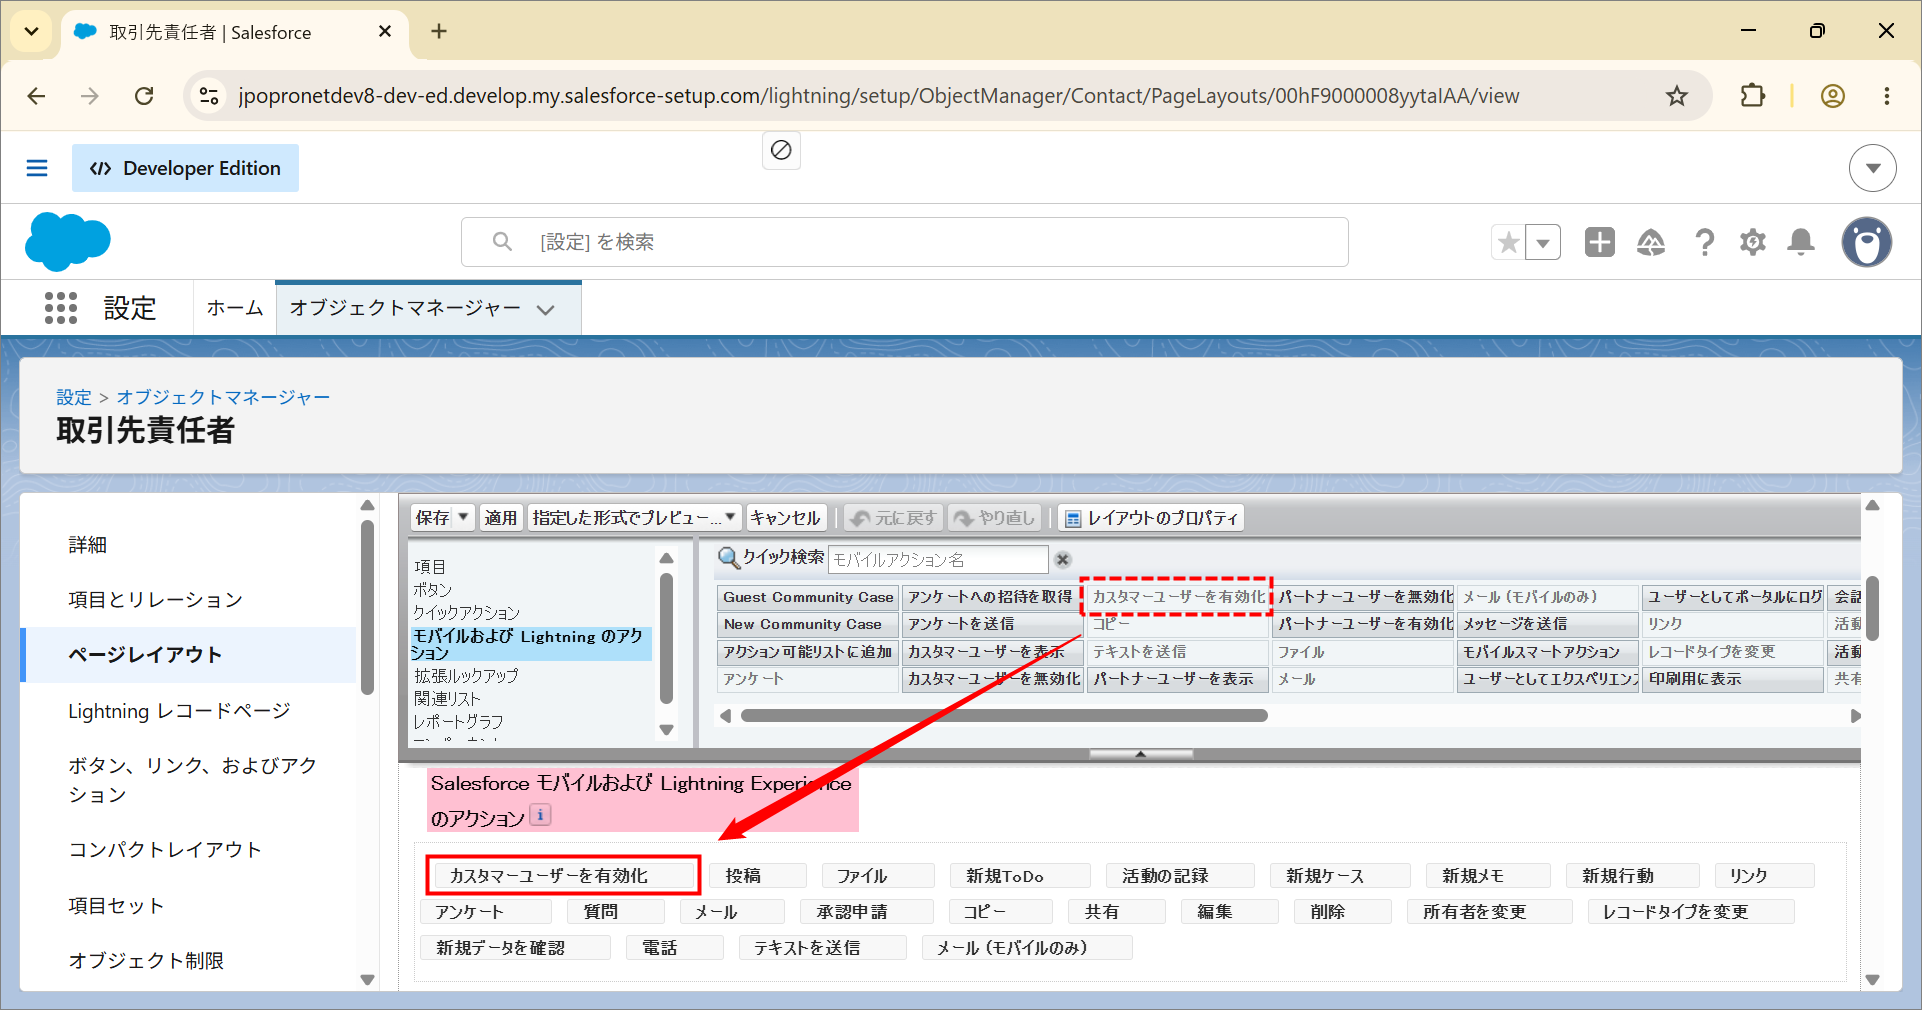This screenshot has width=1922, height=1010.
Task: Toggle the favorites star icon
Action: [x=1509, y=242]
